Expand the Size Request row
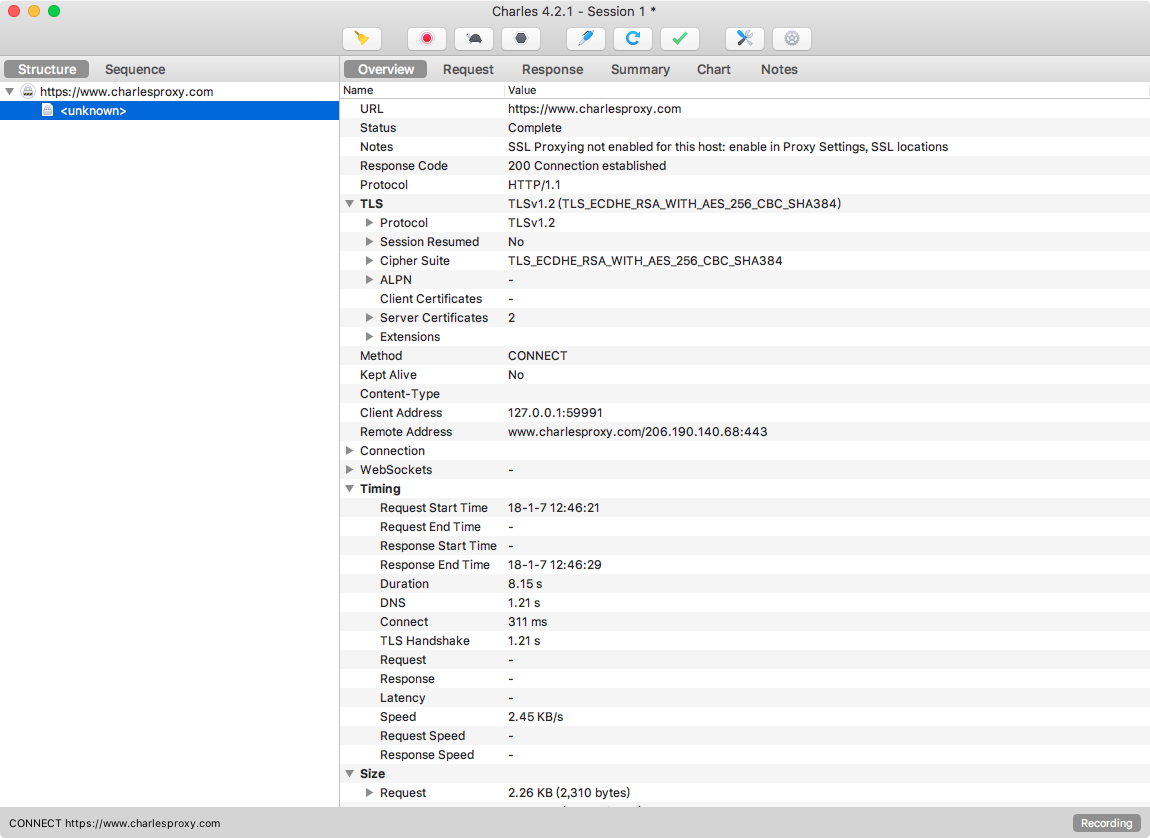Image resolution: width=1150 pixels, height=838 pixels. click(x=370, y=793)
